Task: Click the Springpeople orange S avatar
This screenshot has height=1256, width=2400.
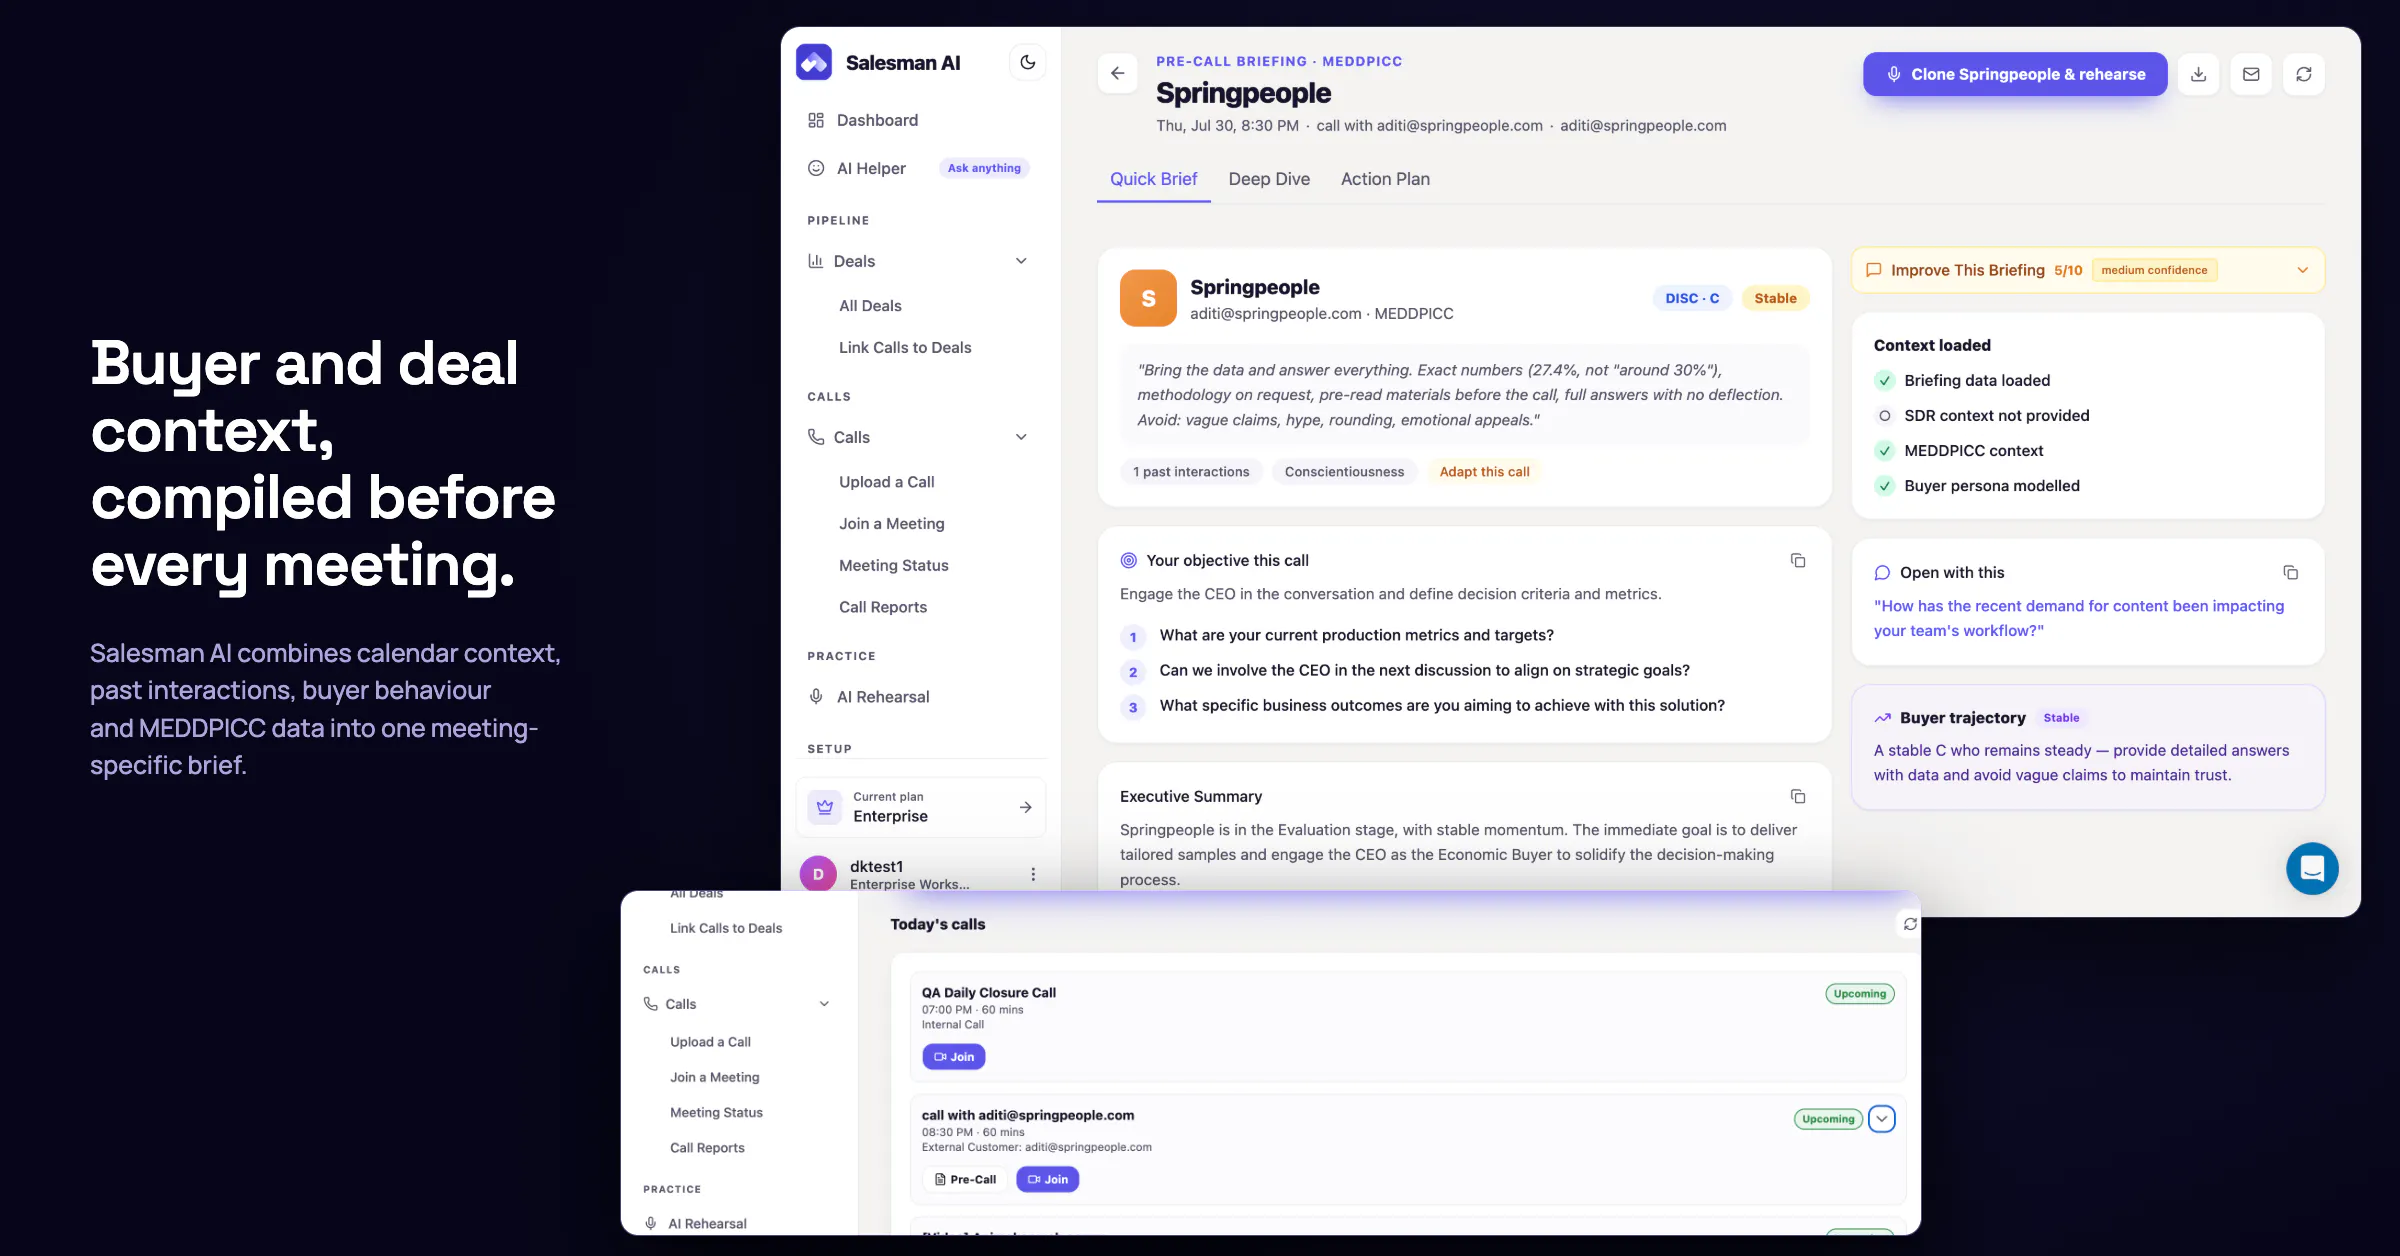Action: [x=1148, y=298]
